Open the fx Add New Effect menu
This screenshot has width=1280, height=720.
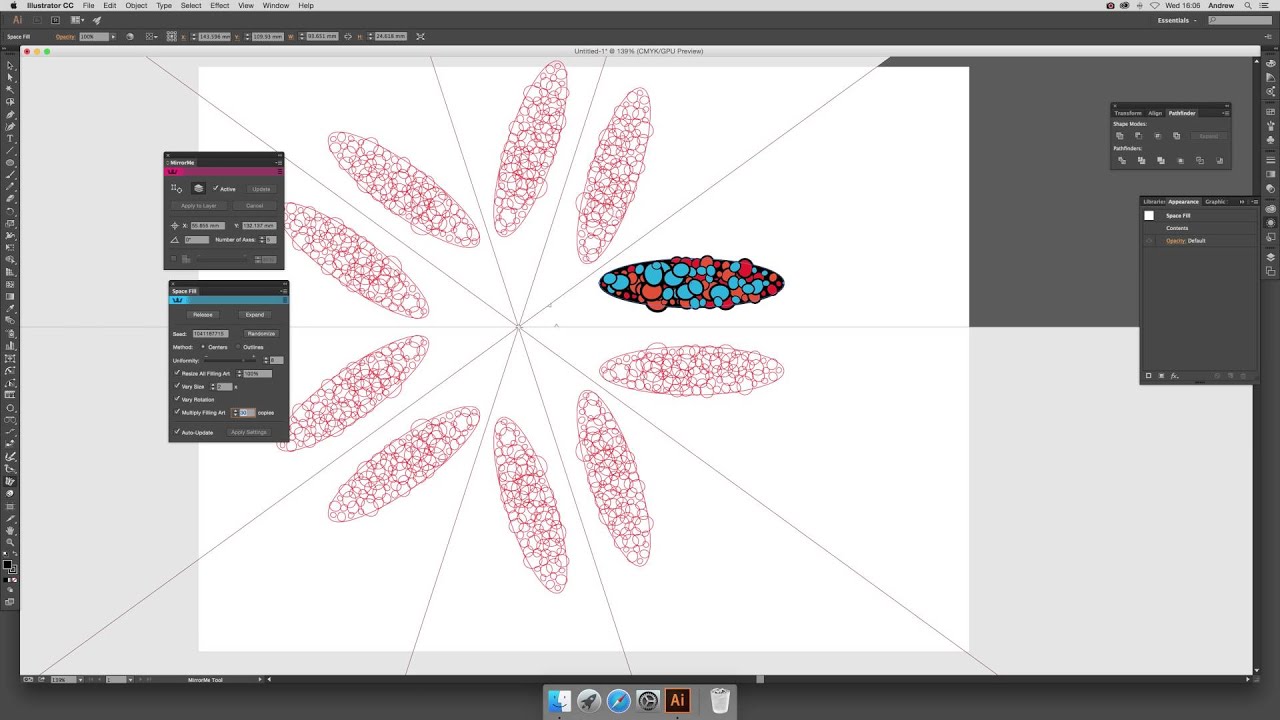[x=1175, y=376]
